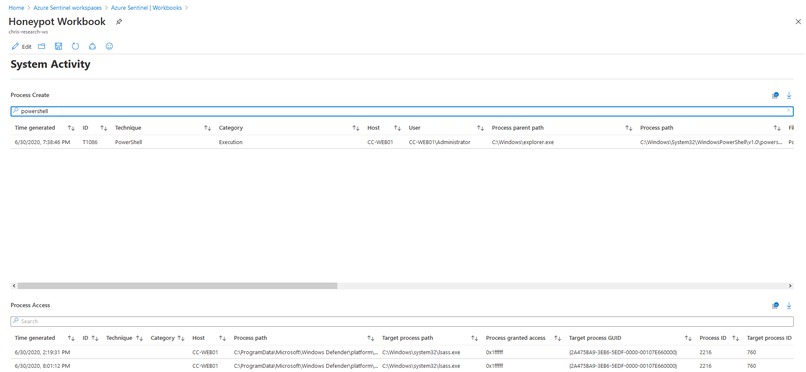Click the Process Access search field
Screen dimensions: 806x372
pyautogui.click(x=401, y=321)
